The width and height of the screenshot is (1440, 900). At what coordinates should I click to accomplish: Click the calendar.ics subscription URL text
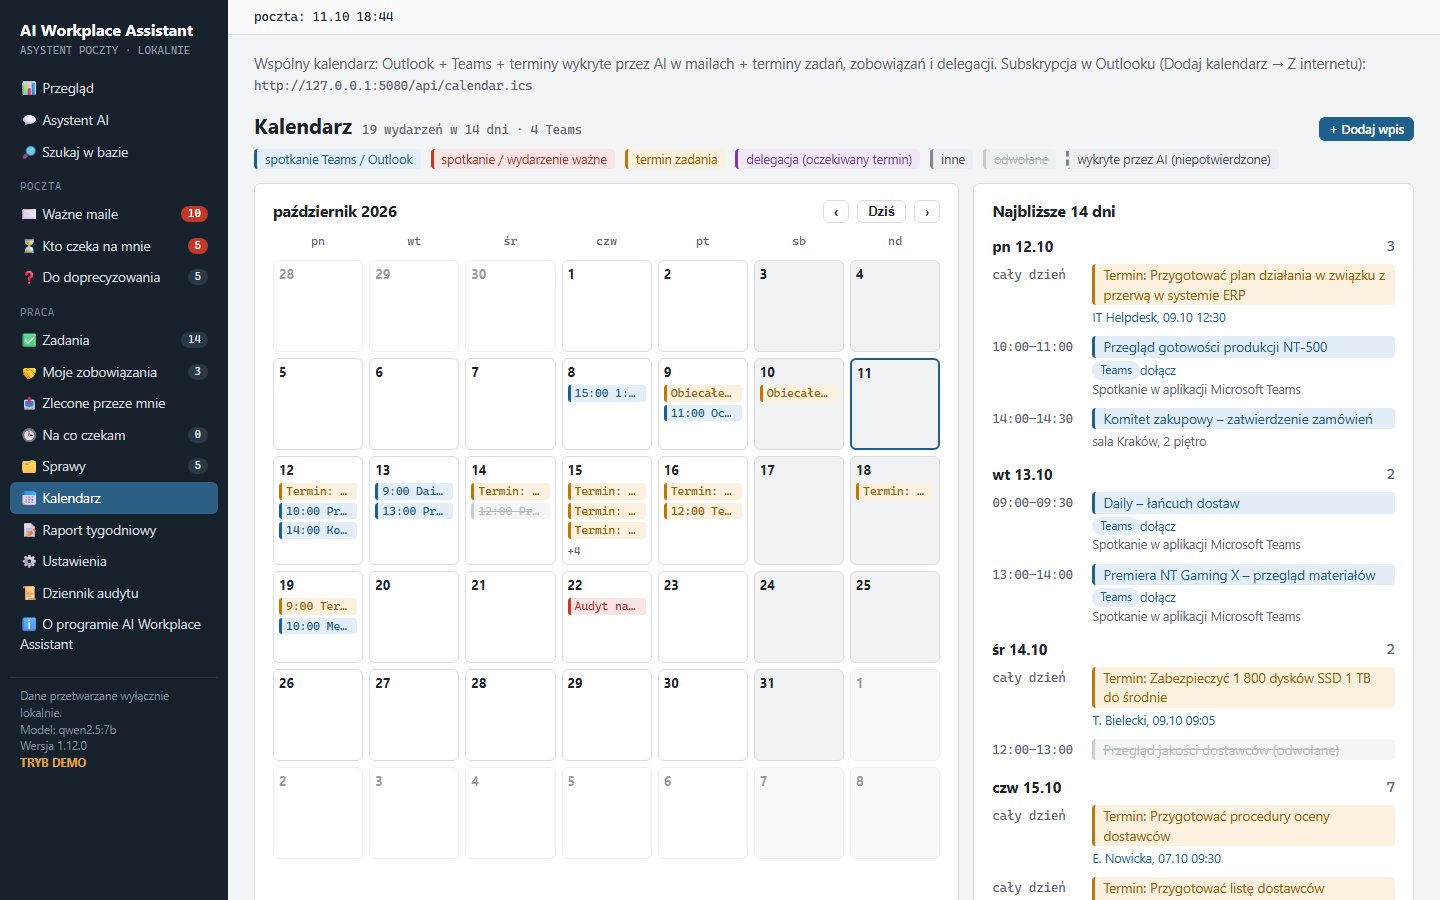tap(393, 86)
